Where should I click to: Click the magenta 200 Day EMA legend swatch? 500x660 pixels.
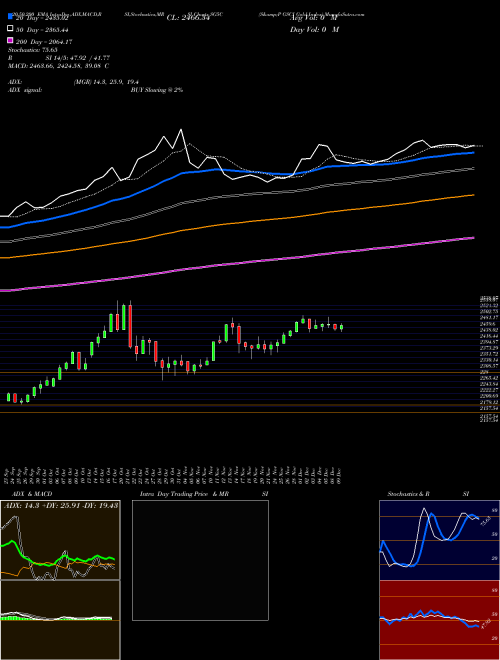point(11,40)
